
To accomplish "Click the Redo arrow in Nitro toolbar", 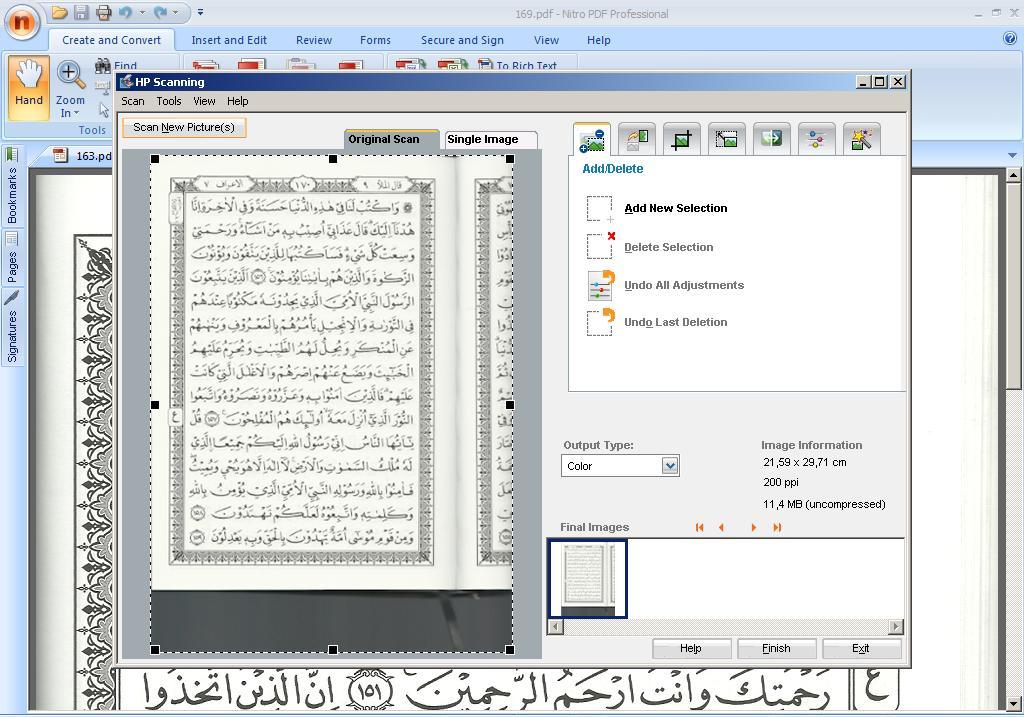I will pyautogui.click(x=160, y=12).
